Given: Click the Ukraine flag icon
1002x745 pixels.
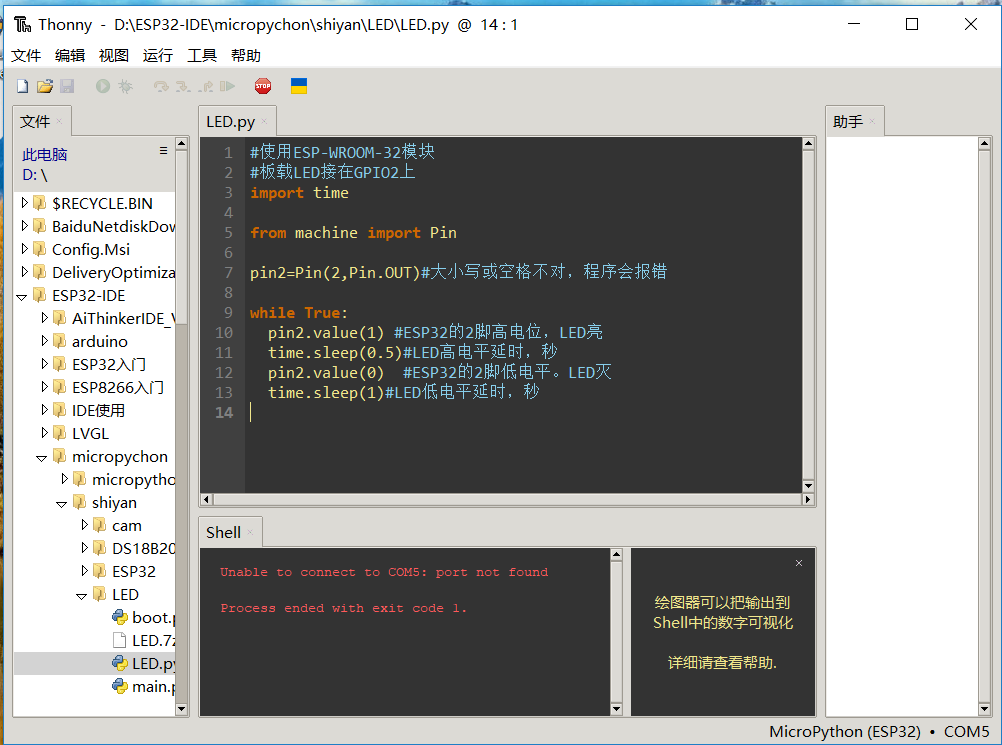Looking at the screenshot, I should pyautogui.click(x=298, y=86).
